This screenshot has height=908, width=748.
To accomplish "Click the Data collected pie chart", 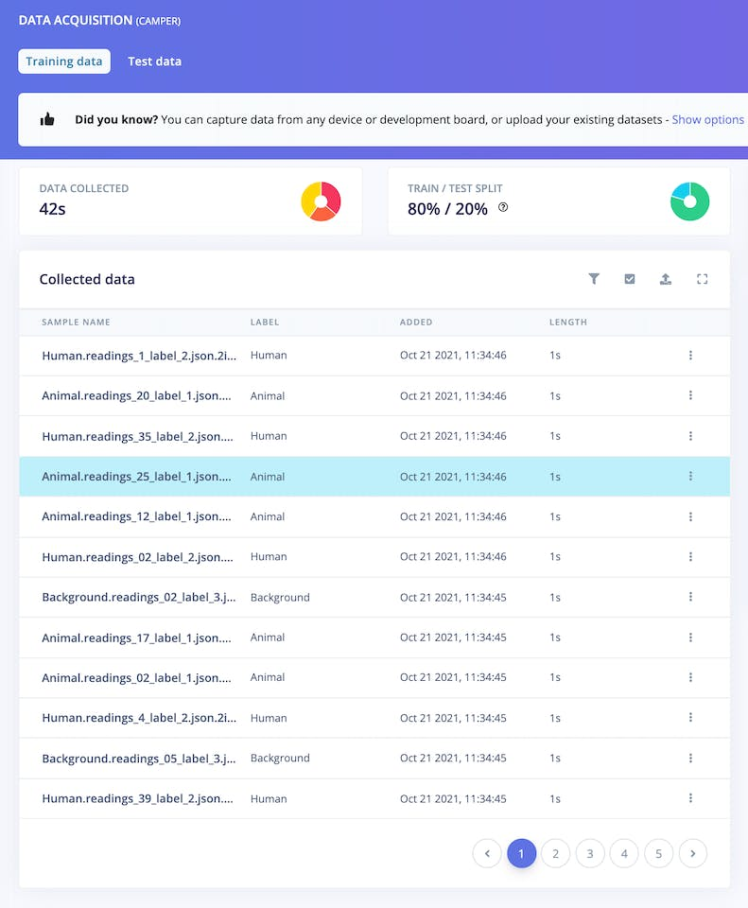I will click(321, 202).
